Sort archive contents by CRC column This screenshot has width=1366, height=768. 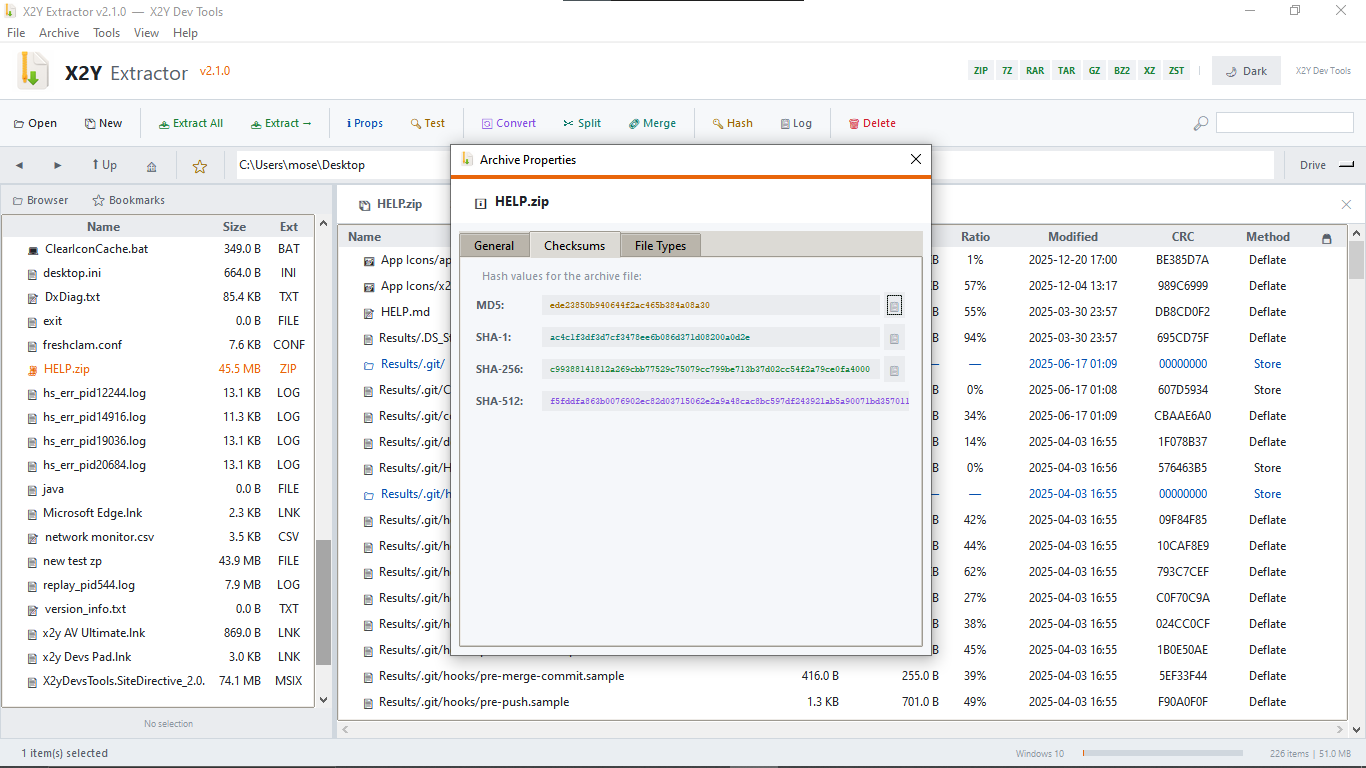point(1183,237)
